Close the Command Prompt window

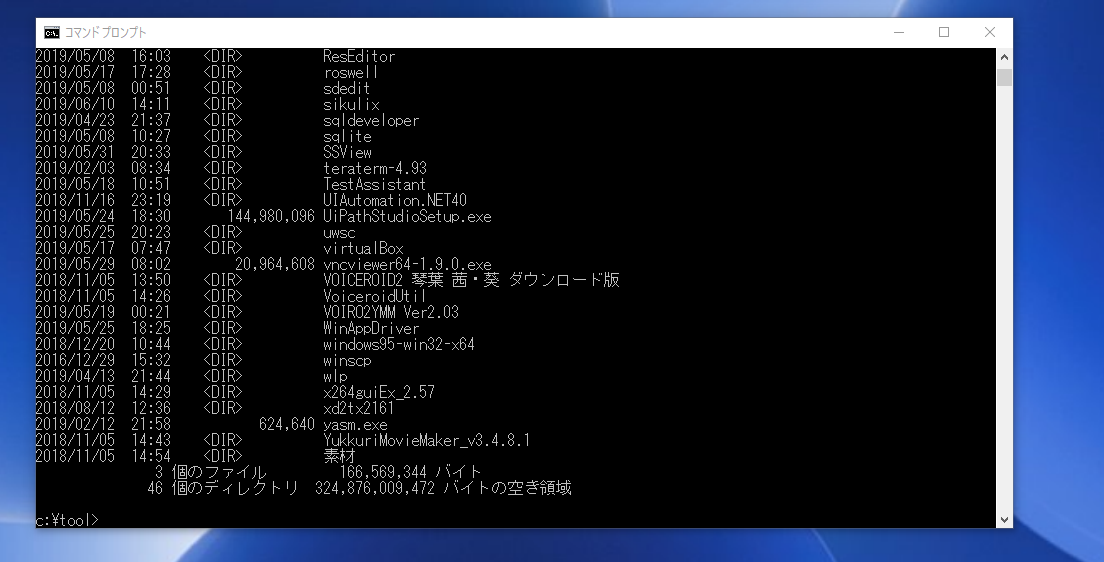click(990, 32)
